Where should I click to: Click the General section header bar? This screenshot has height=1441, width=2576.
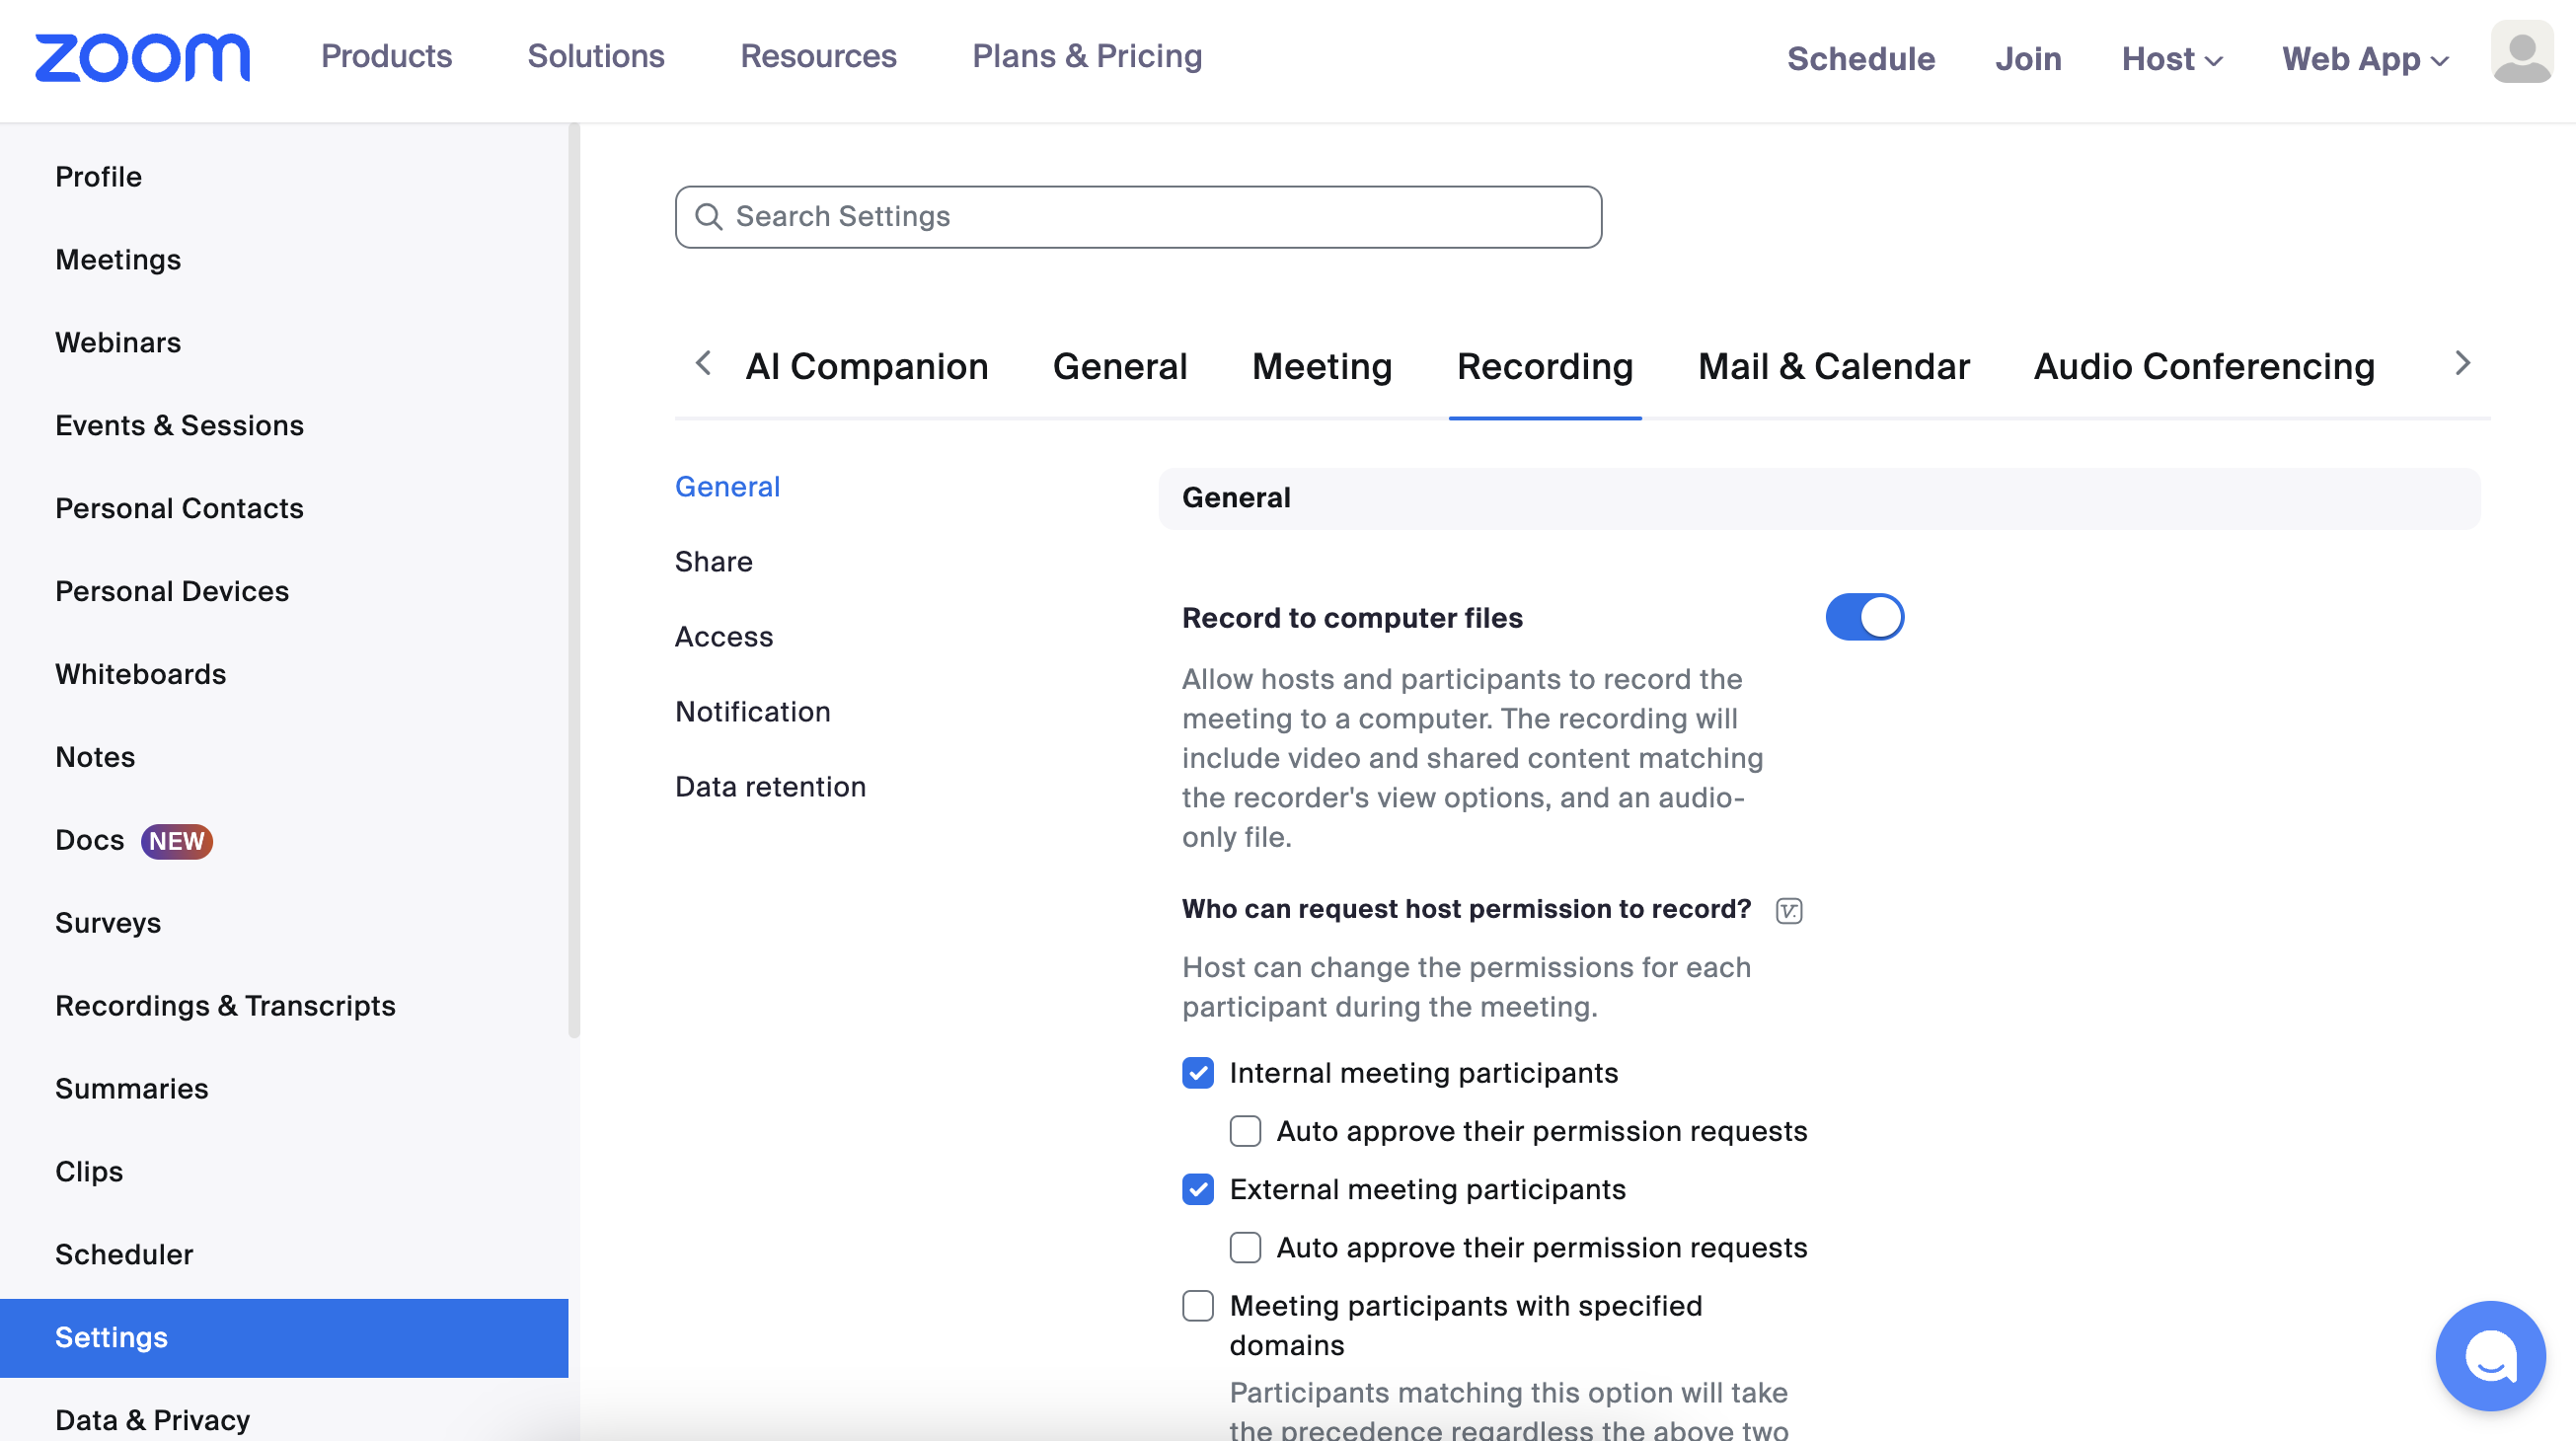pos(1819,498)
